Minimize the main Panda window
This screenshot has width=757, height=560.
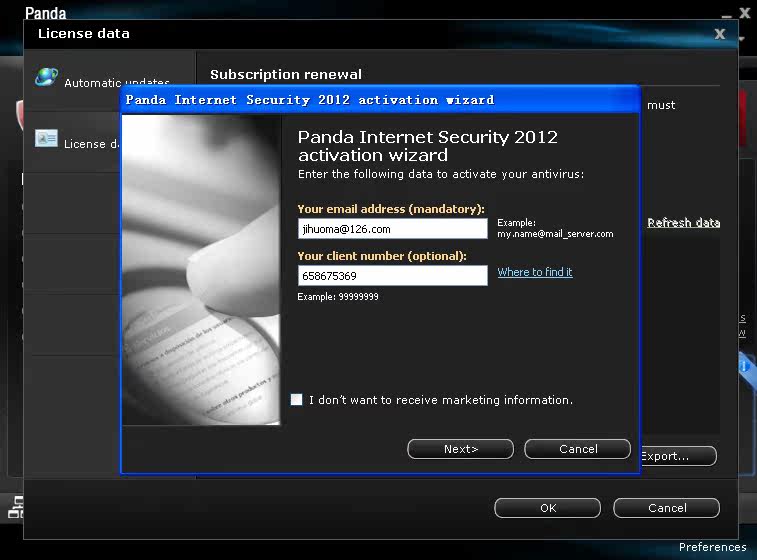tap(727, 15)
